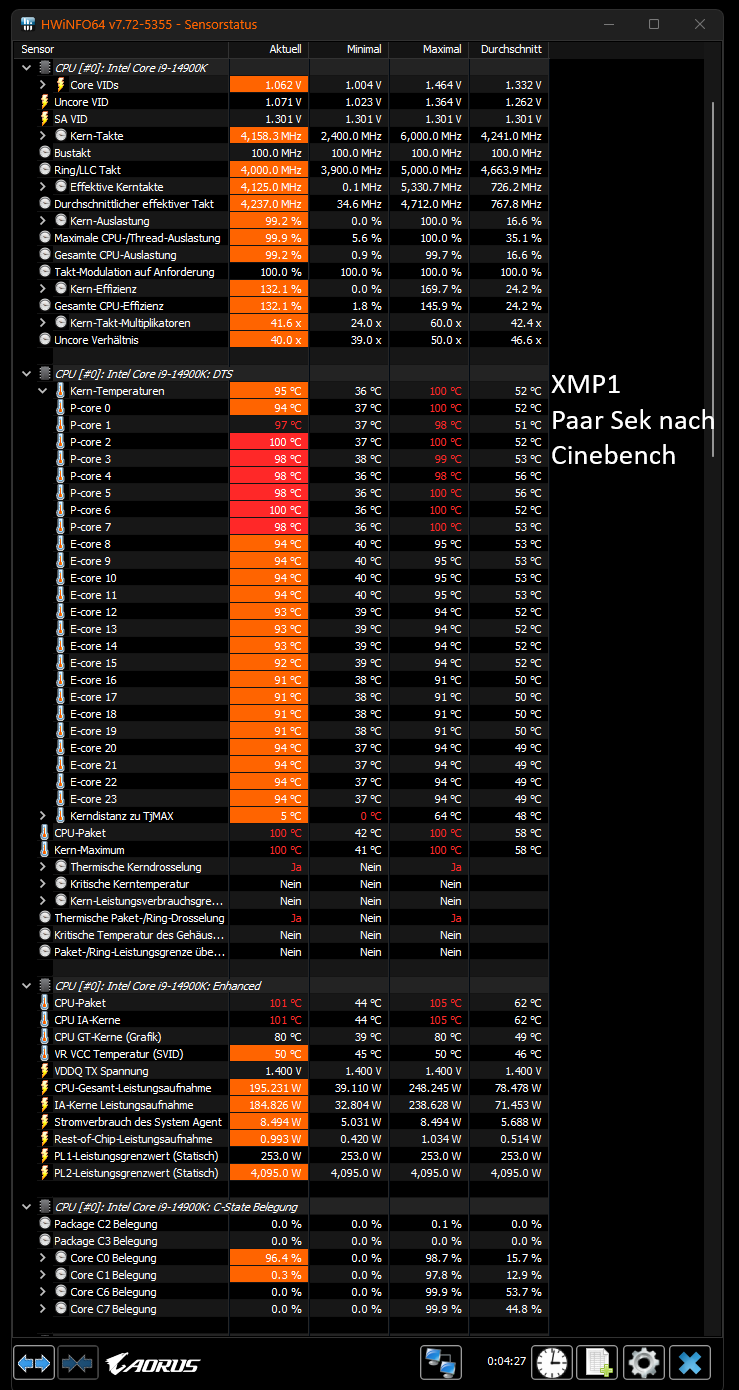
Task: Select the Stromverbrauch des System Agent row
Action: coord(283,1122)
